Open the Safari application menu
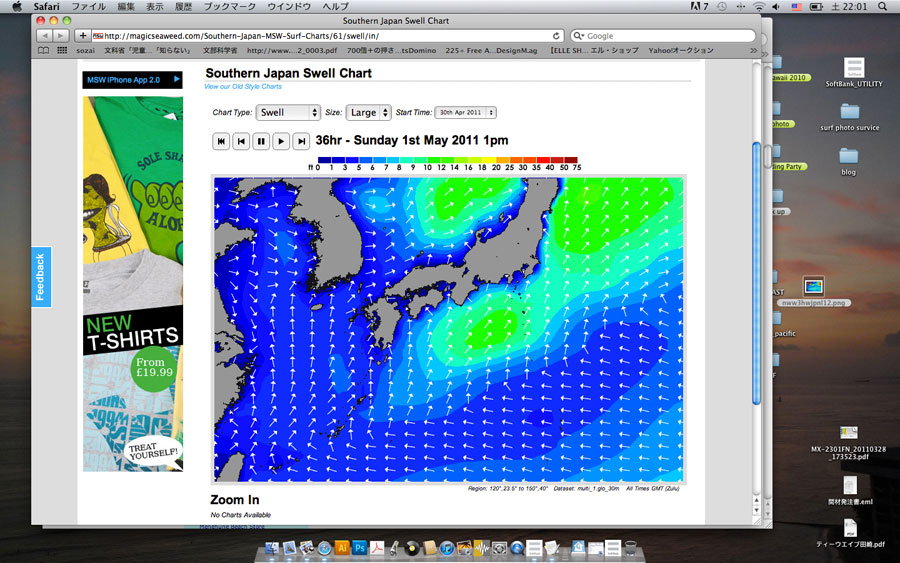Screen dimensions: 900x563 coord(46,6)
